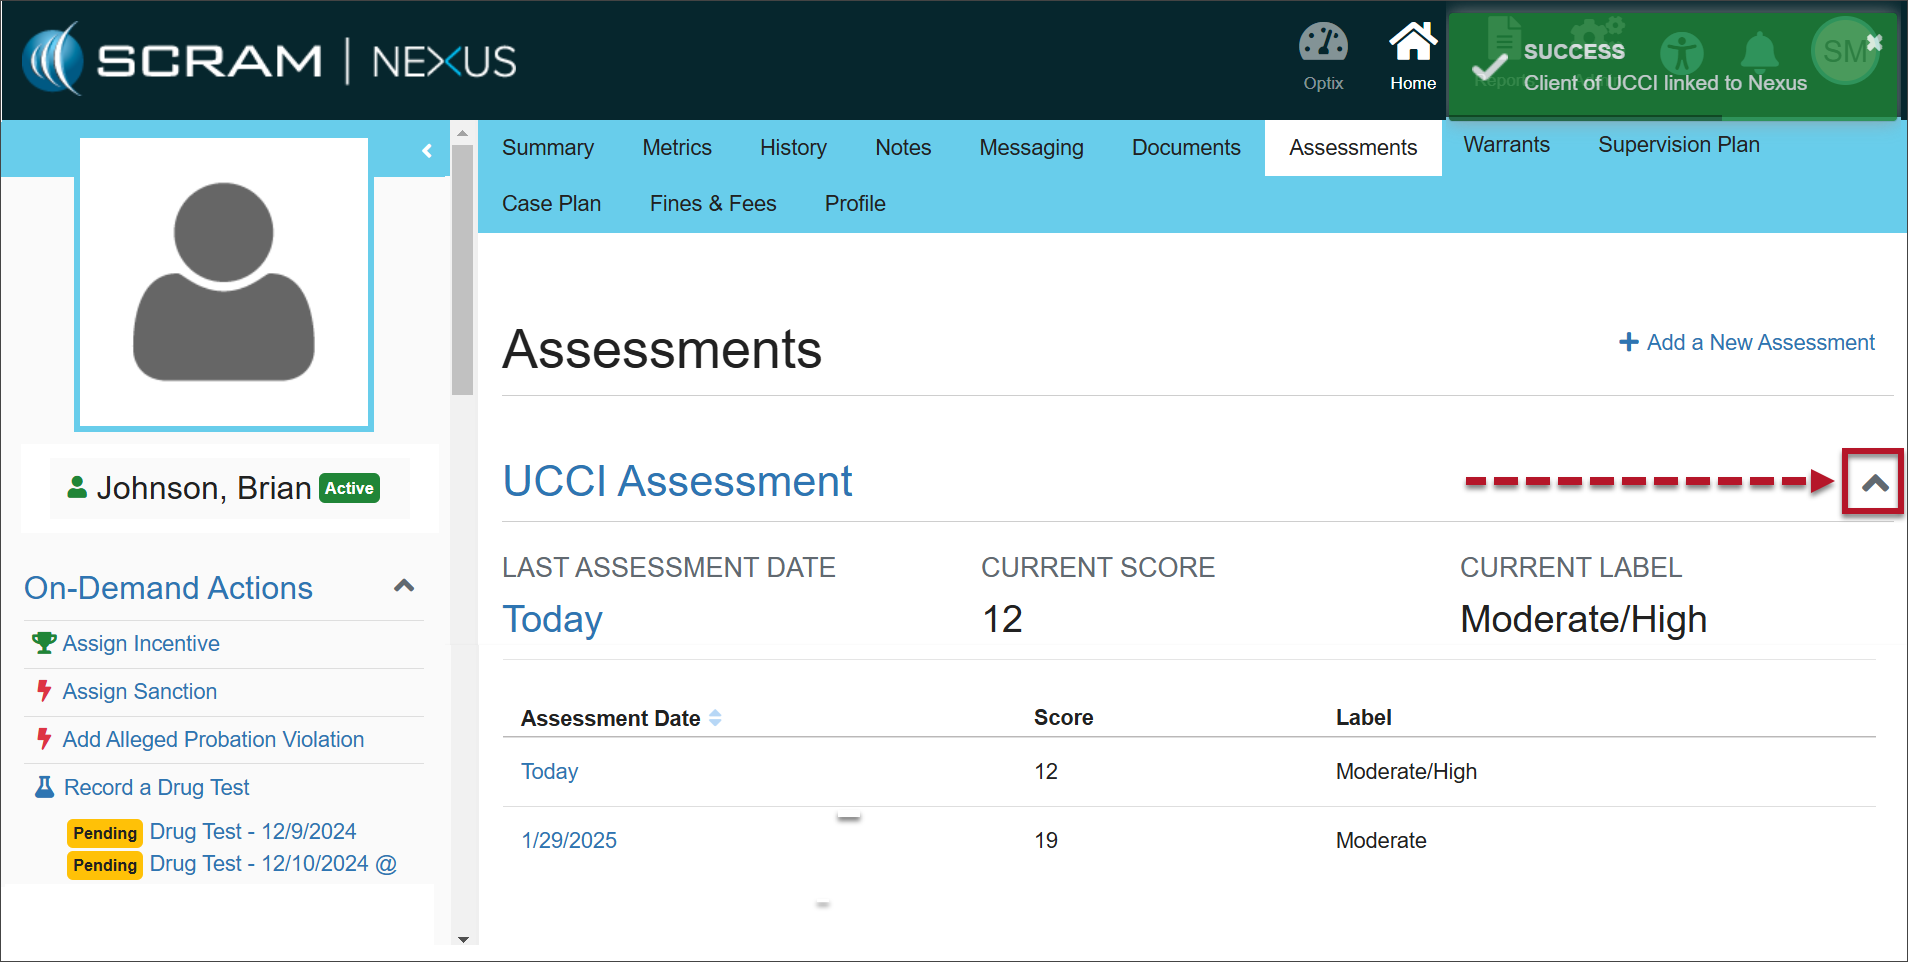
Task: Collapse the UCCI Assessment section
Action: point(1874,483)
